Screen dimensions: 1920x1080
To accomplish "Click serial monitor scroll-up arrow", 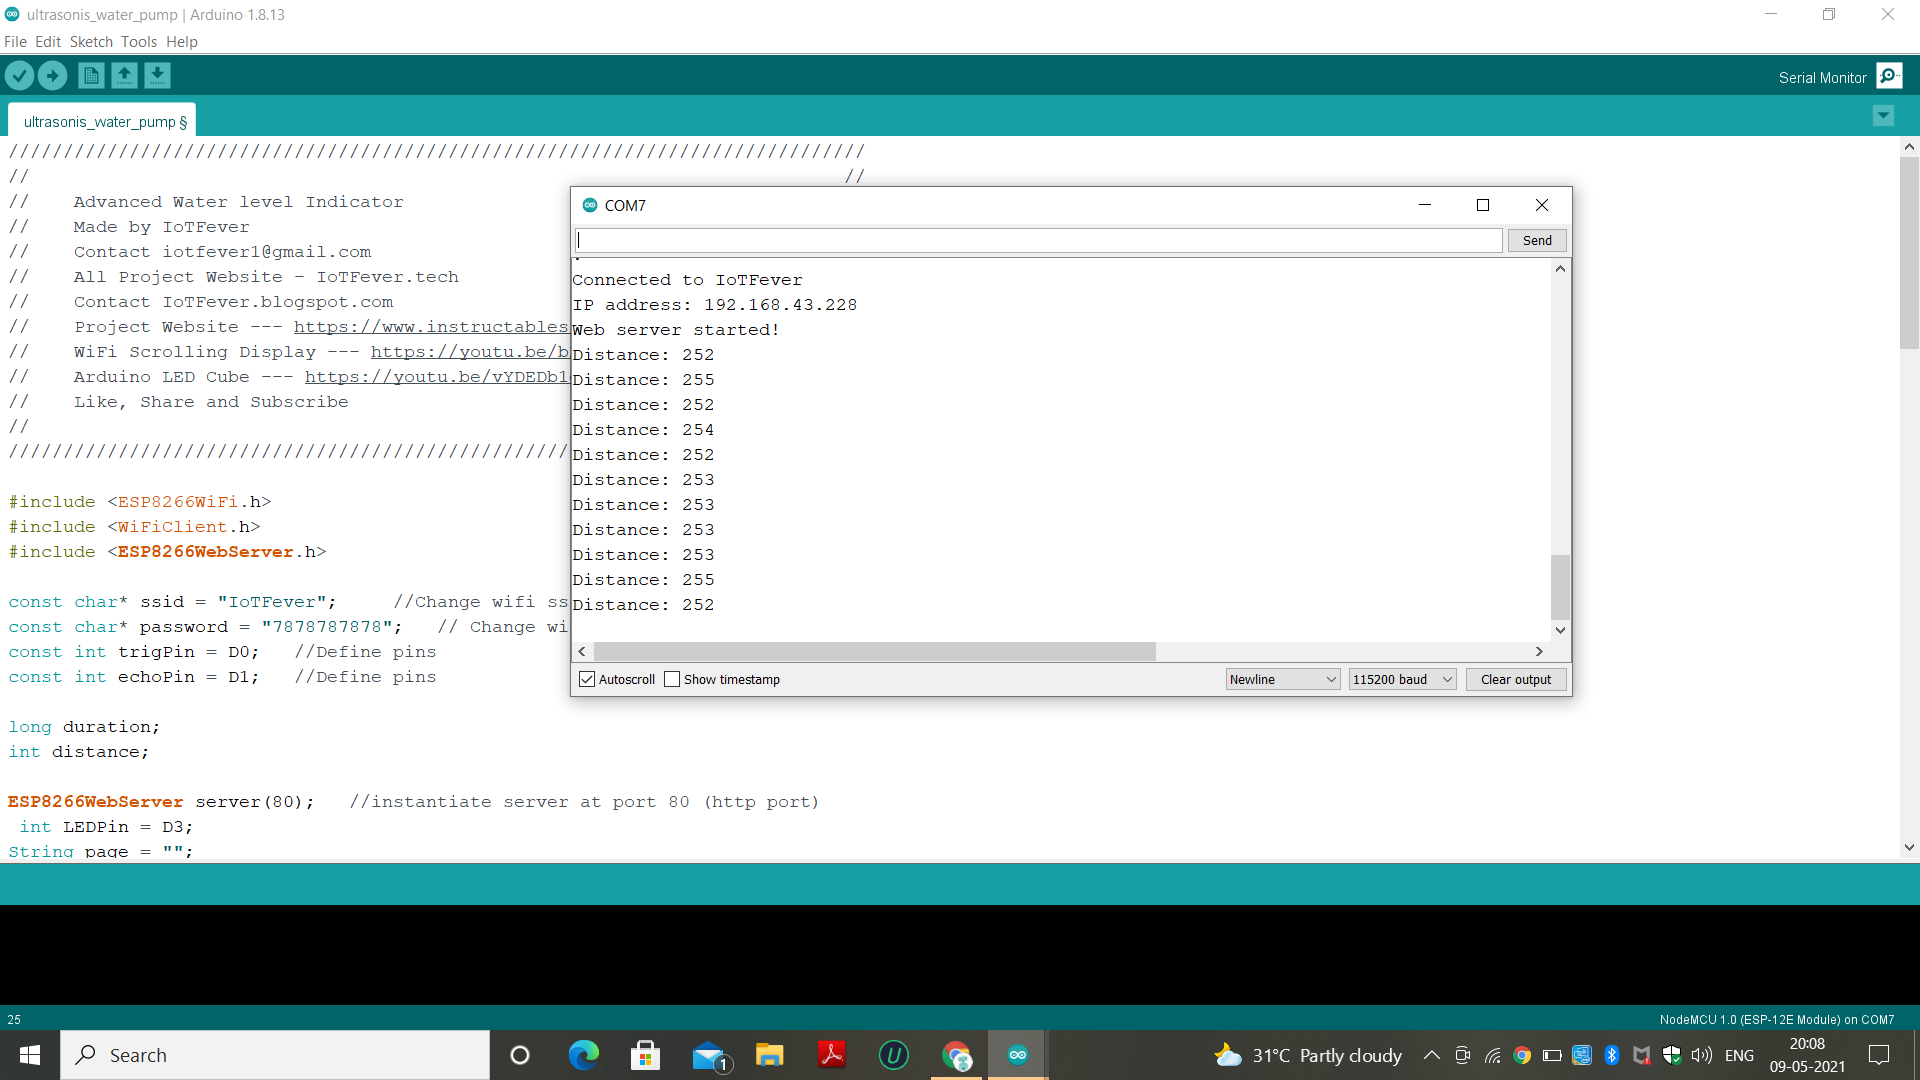I will point(1560,269).
